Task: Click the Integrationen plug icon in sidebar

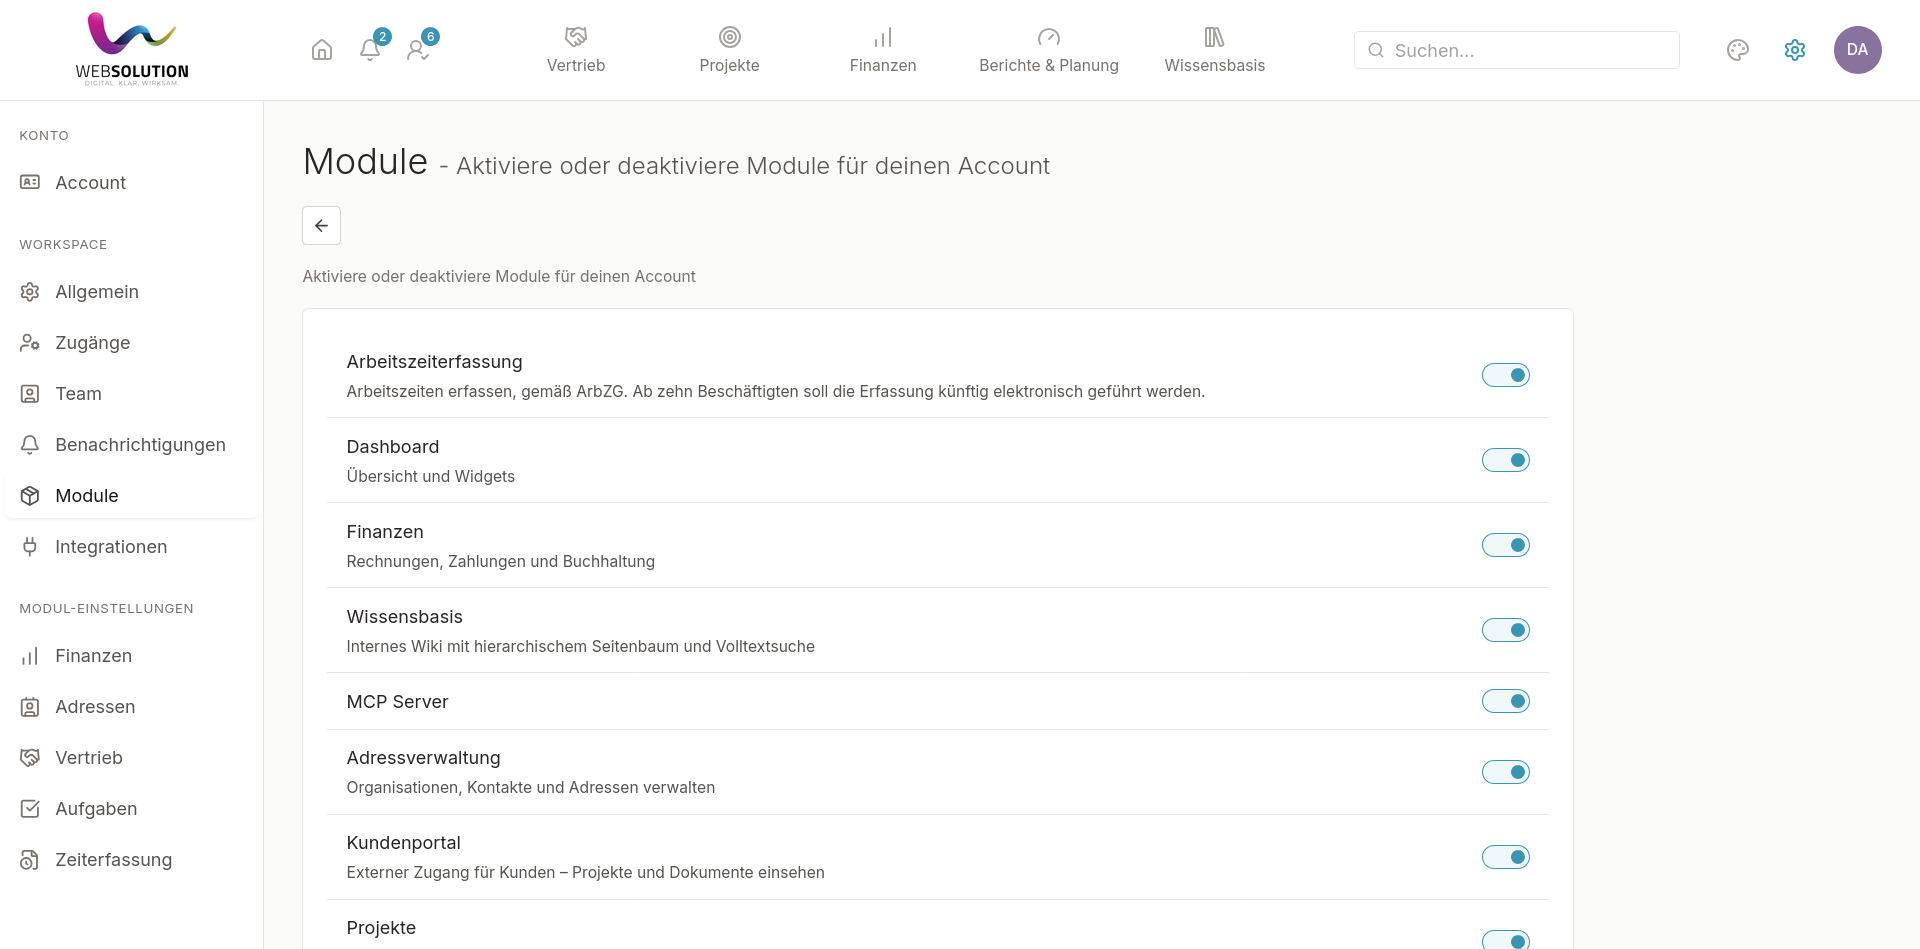Action: click(x=30, y=546)
